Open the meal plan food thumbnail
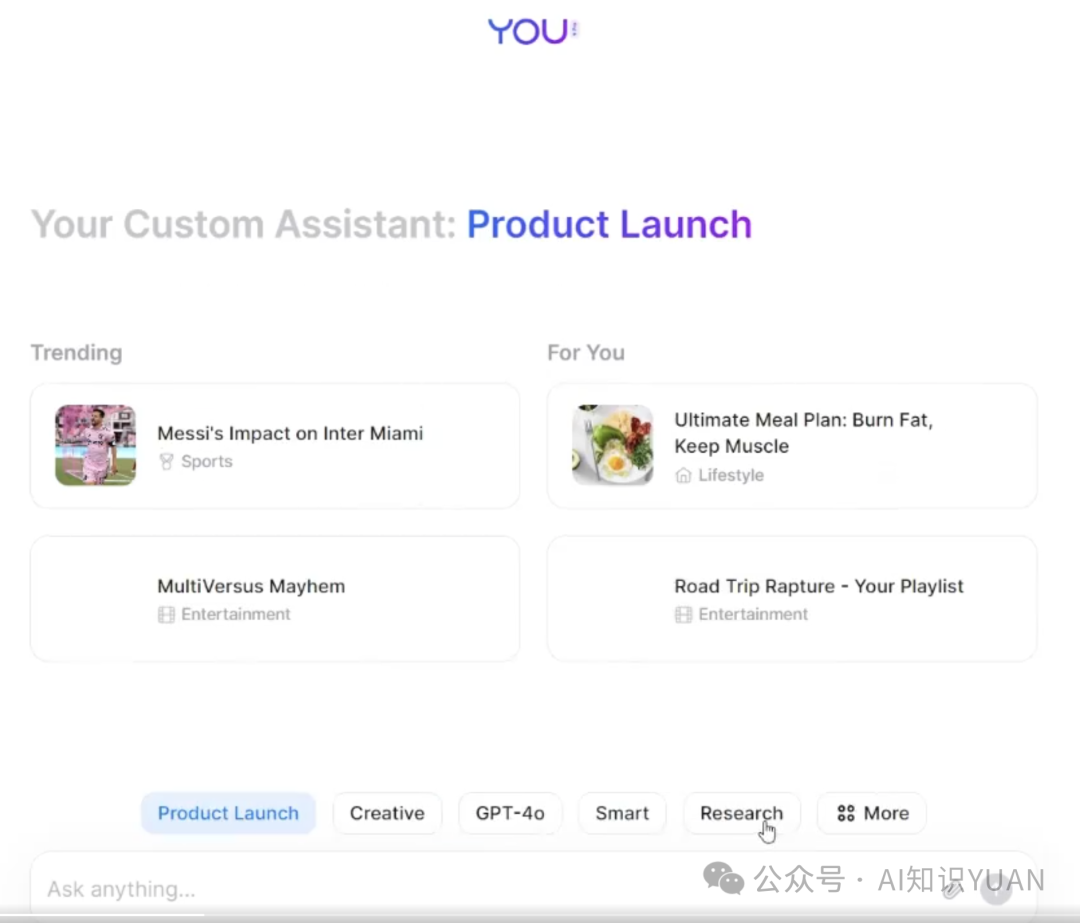This screenshot has width=1080, height=923. click(612, 445)
